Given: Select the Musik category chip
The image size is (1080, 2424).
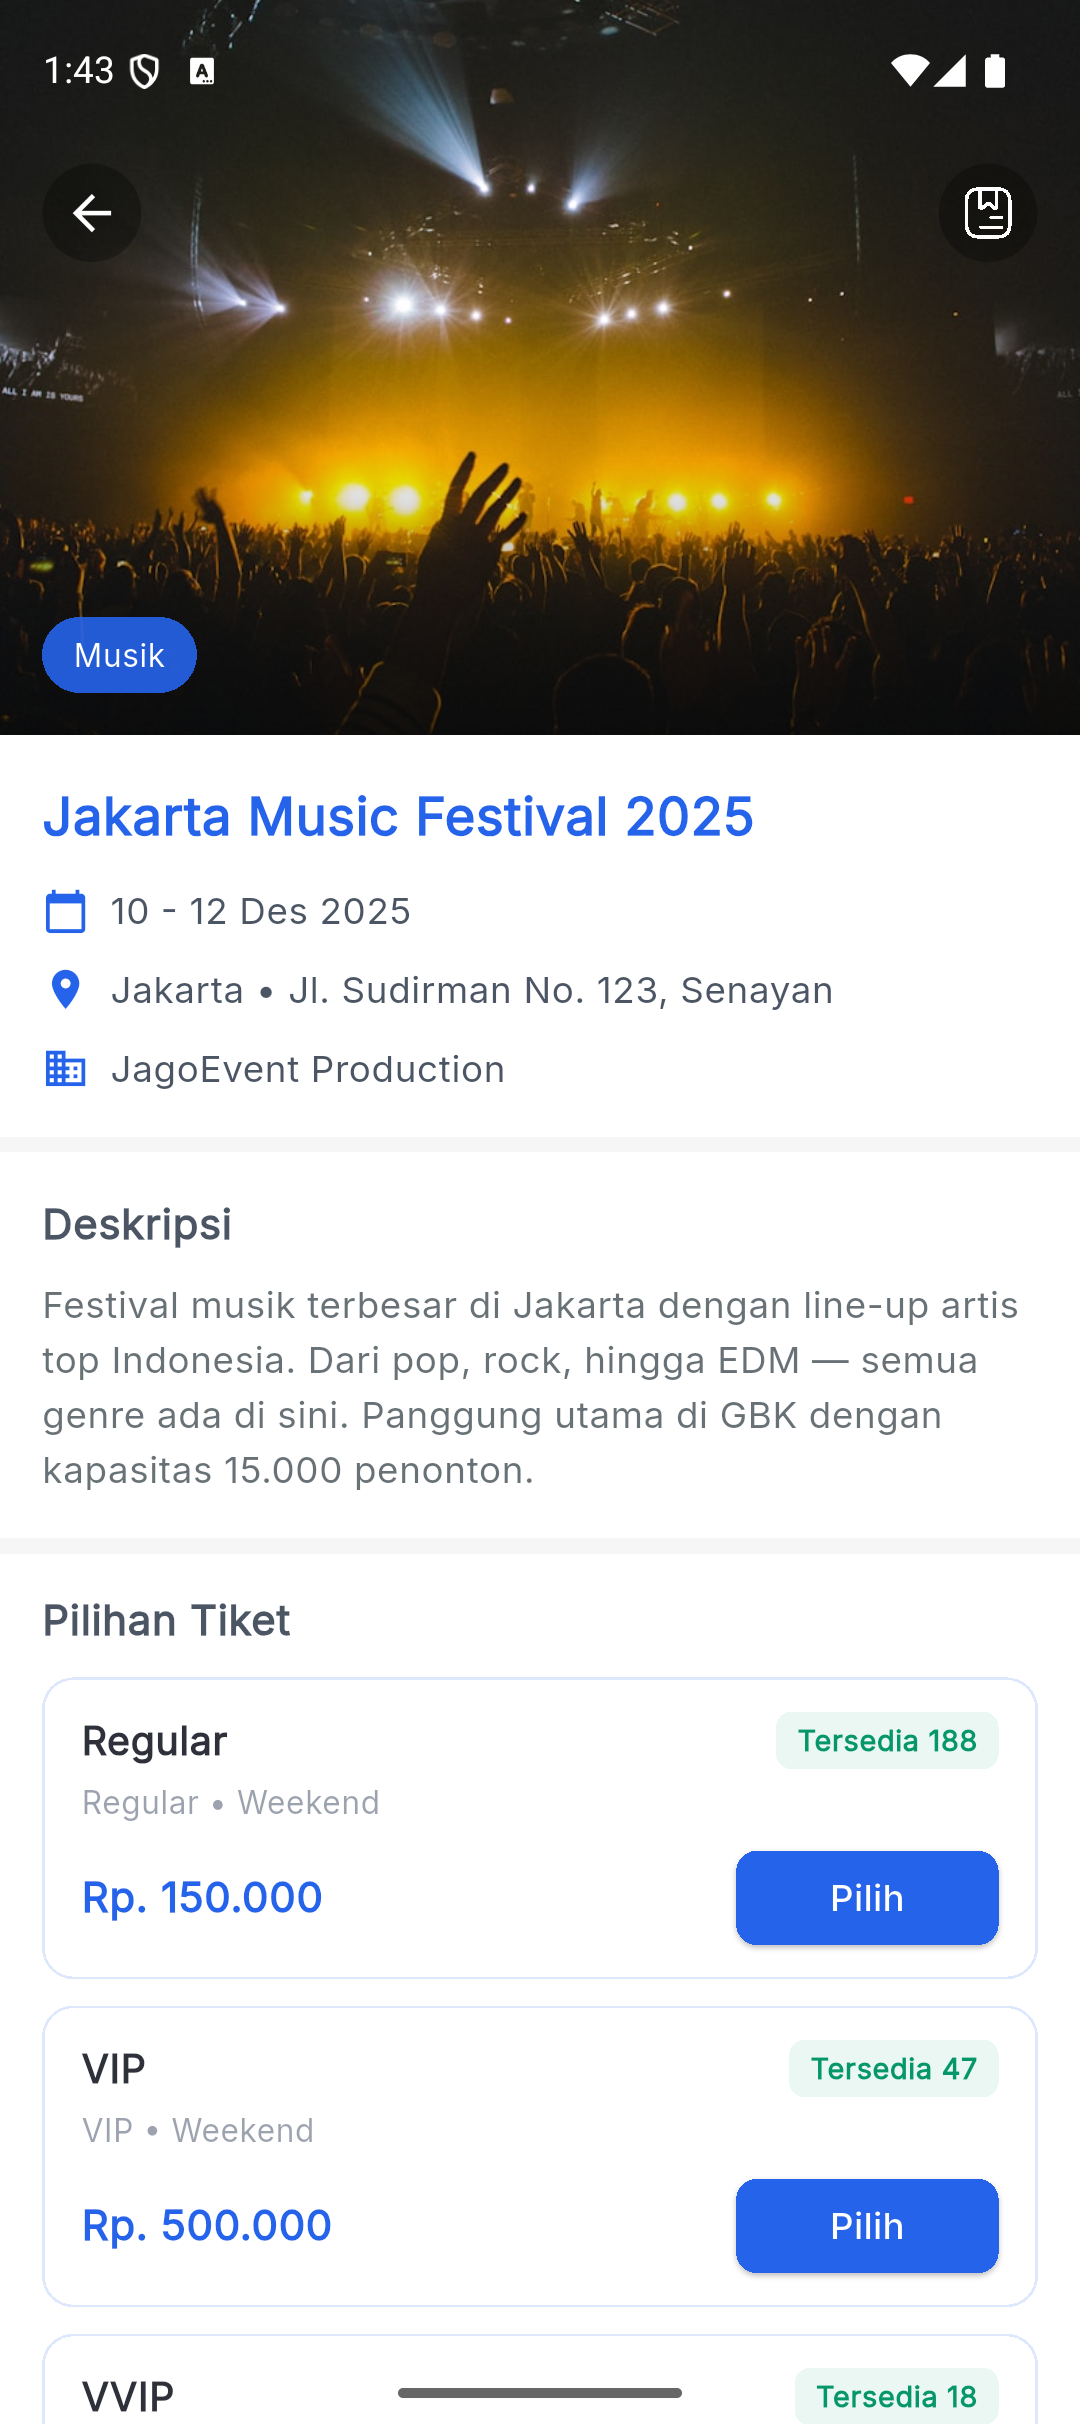Looking at the screenshot, I should click(x=119, y=655).
